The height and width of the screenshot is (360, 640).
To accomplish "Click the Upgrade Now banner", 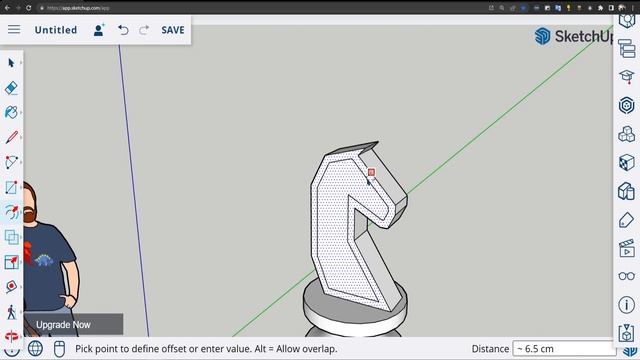I will [x=73, y=324].
